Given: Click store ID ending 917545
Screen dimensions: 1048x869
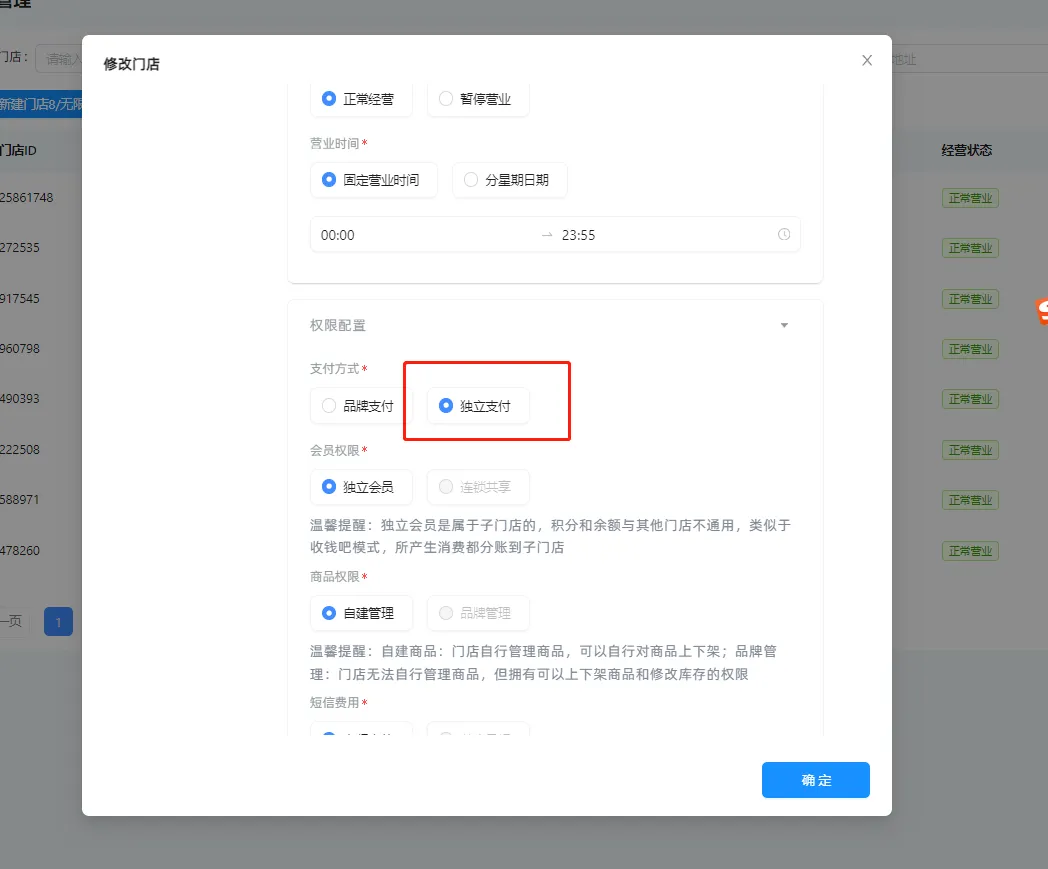Looking at the screenshot, I should tap(20, 299).
